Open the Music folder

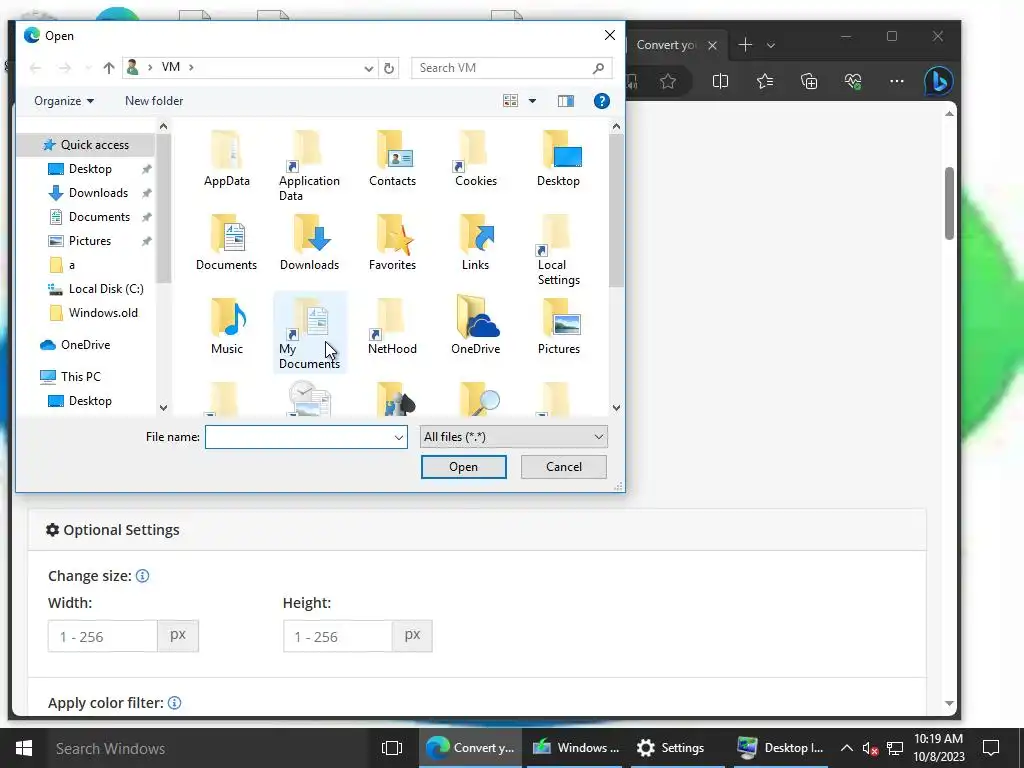point(227,327)
